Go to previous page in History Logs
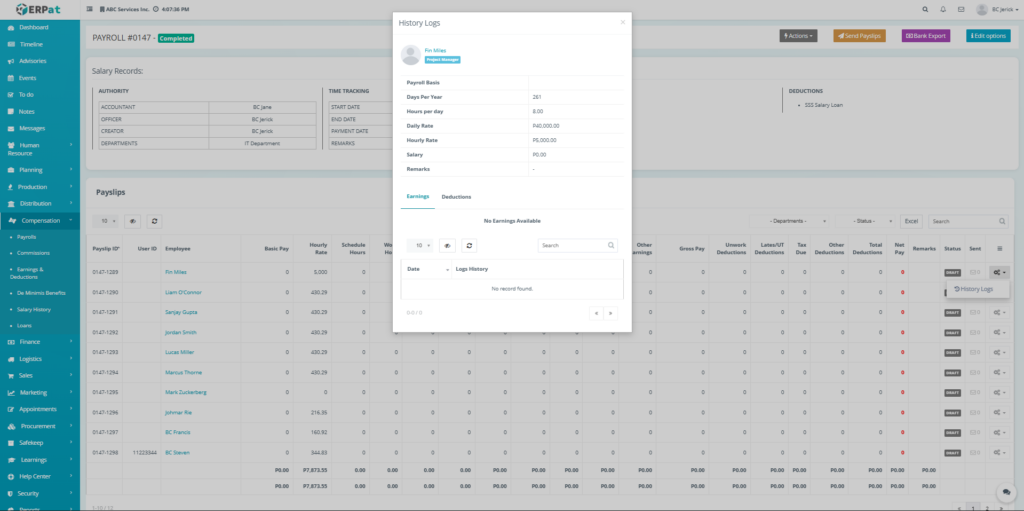1024x511 pixels. click(596, 313)
